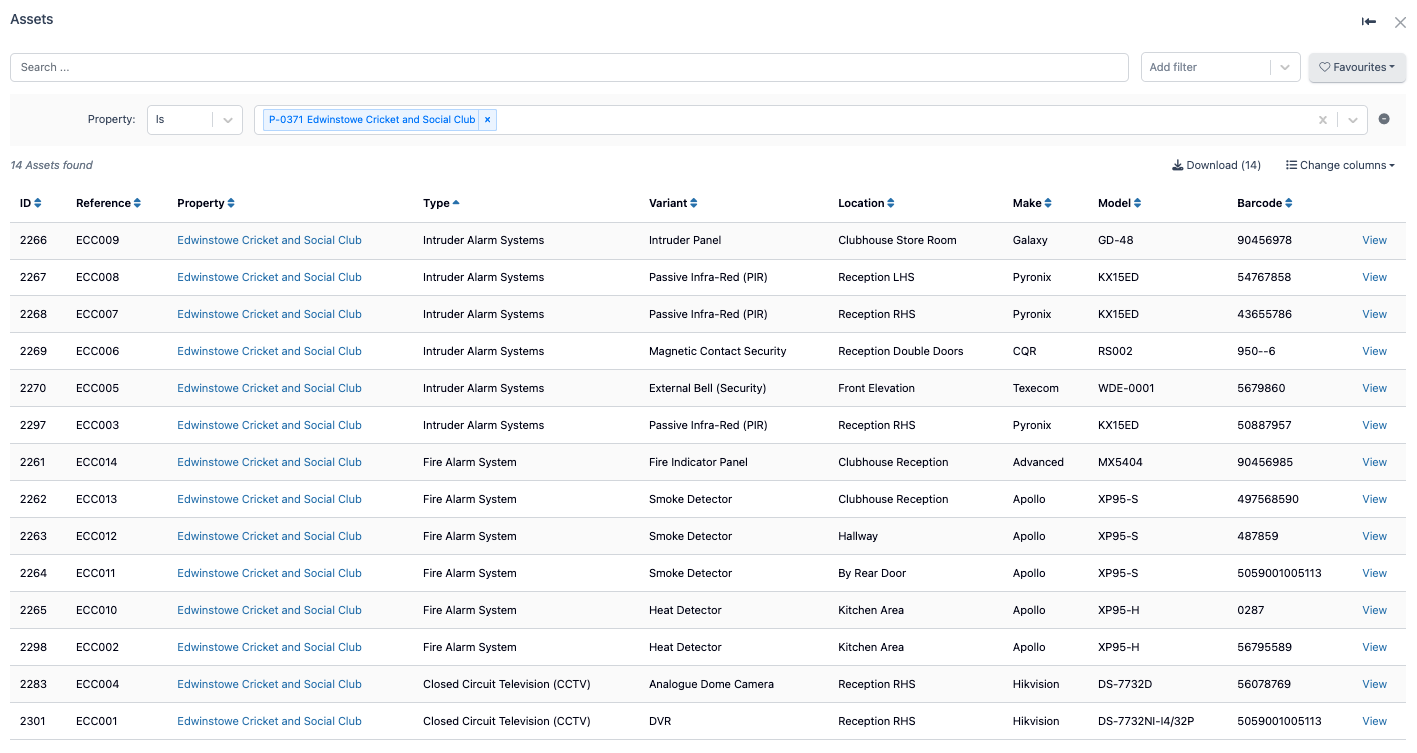Open property link in row ECC001
The height and width of the screenshot is (753, 1417).
pos(269,721)
